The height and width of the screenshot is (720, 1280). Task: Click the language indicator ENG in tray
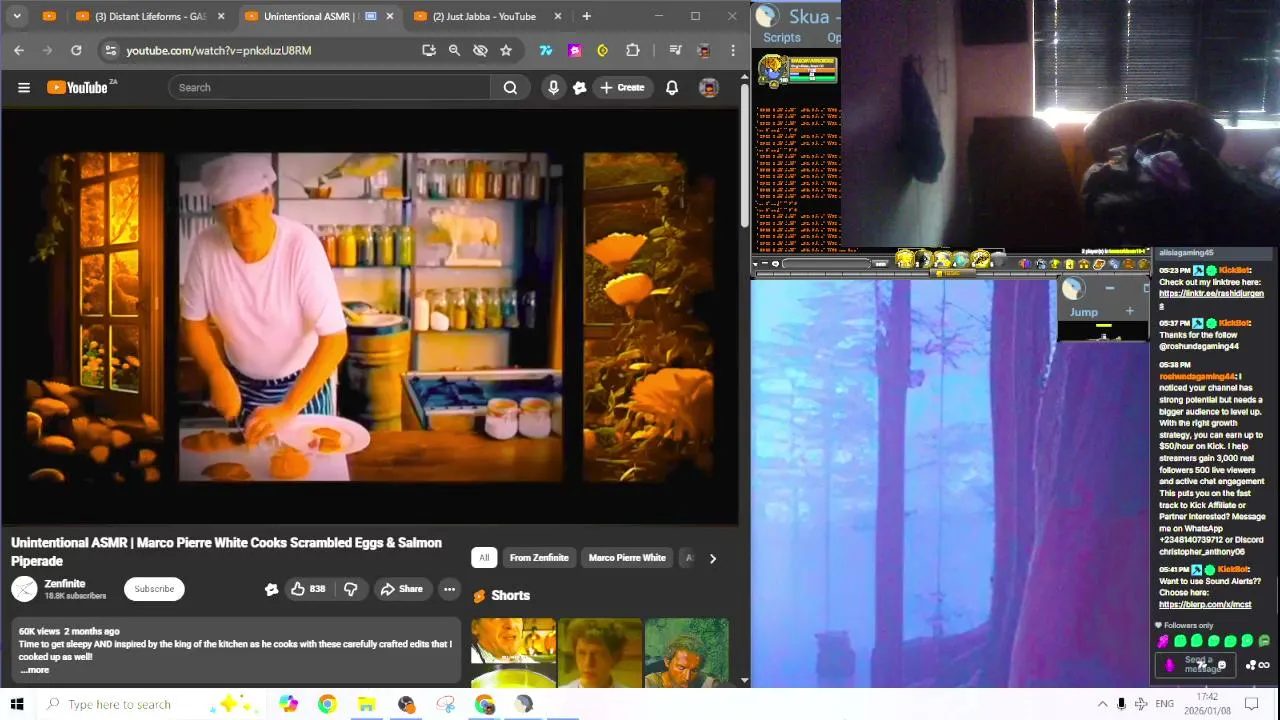pos(1164,704)
